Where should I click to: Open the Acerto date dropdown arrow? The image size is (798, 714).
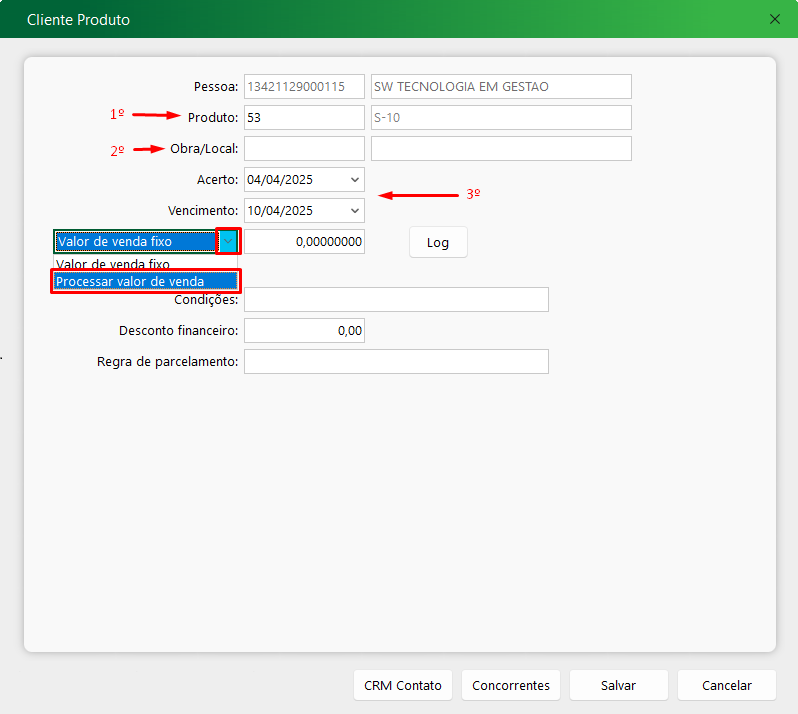pyautogui.click(x=355, y=180)
